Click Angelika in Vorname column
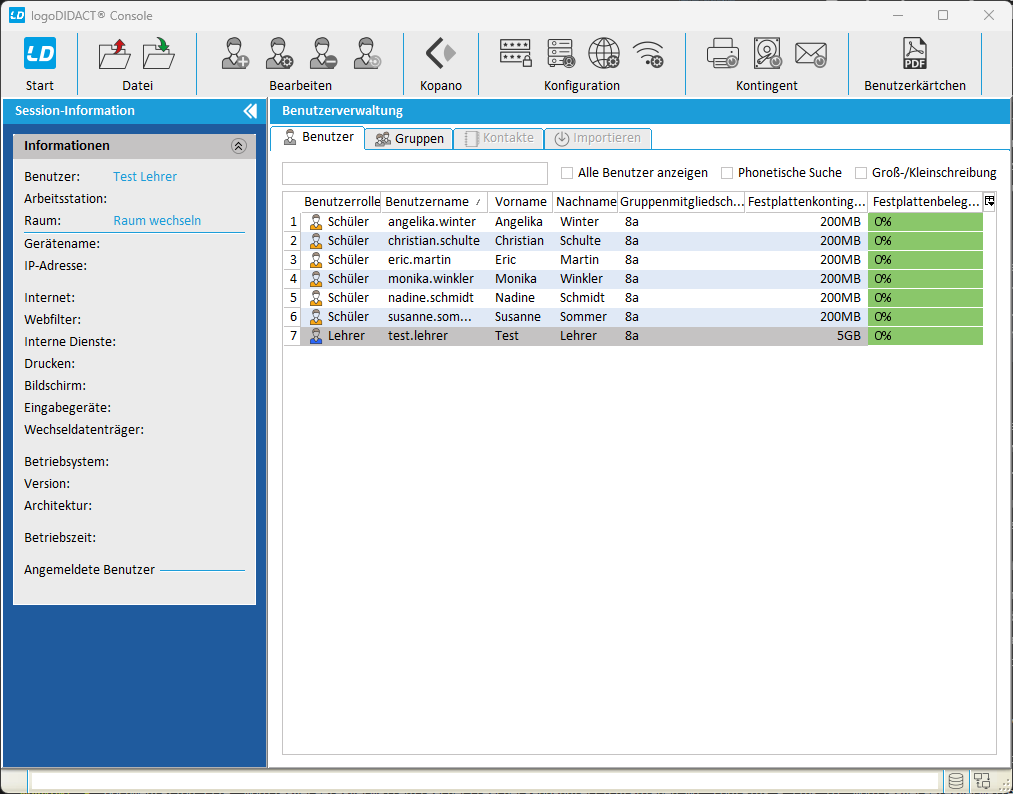Viewport: 1013px width, 794px height. coord(519,222)
